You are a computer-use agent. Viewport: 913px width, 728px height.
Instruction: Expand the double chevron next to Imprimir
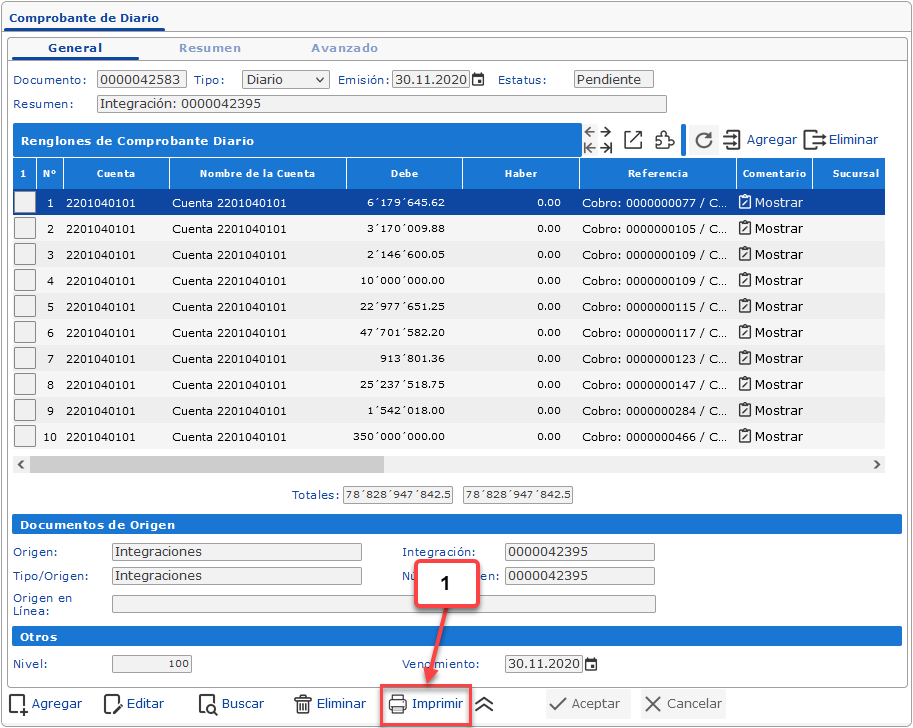(x=484, y=704)
